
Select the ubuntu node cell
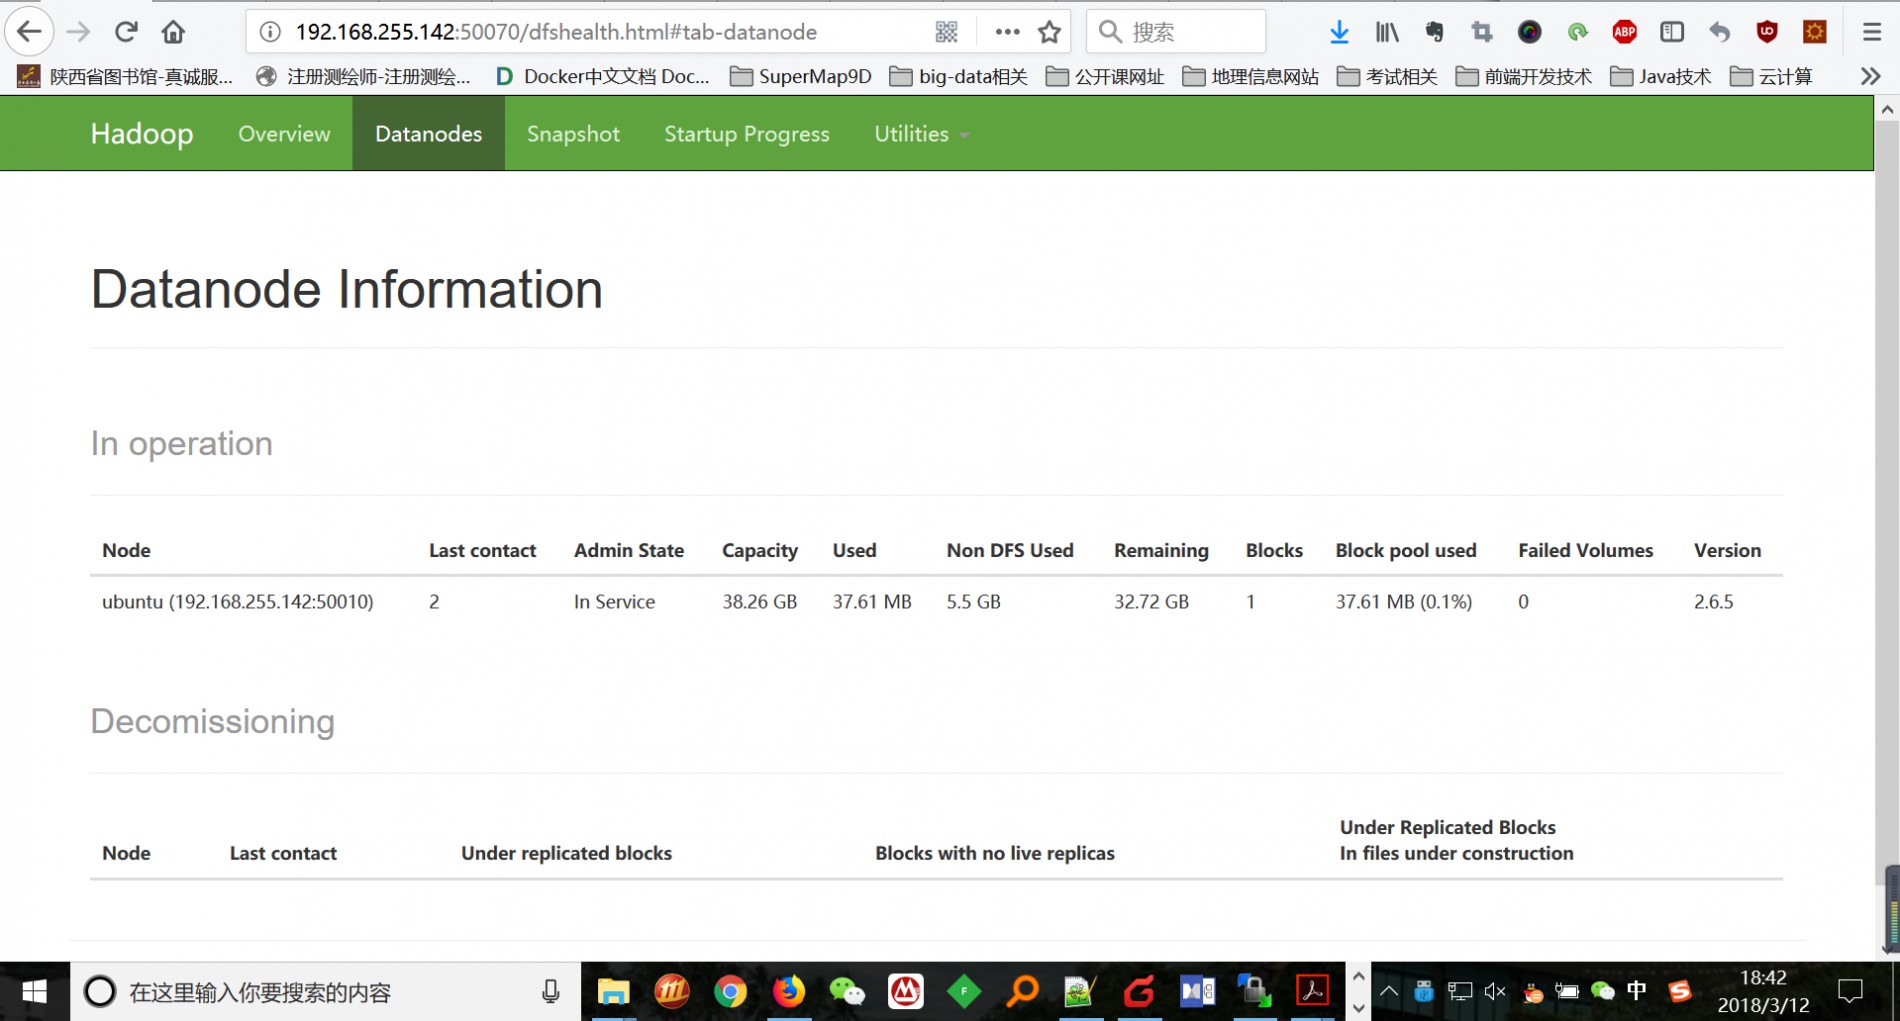point(238,602)
